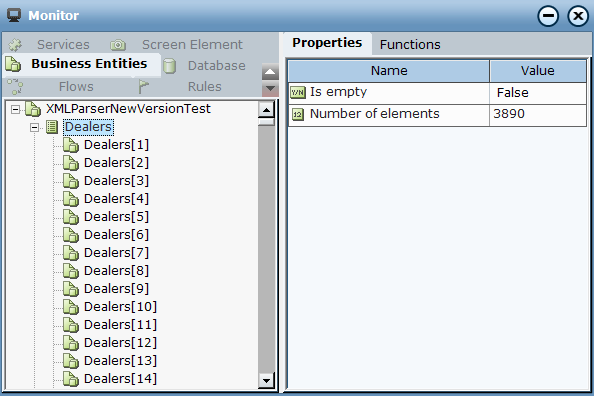Click the Monitor computer icon in title bar
Viewport: 594px width, 396px height.
coord(14,16)
